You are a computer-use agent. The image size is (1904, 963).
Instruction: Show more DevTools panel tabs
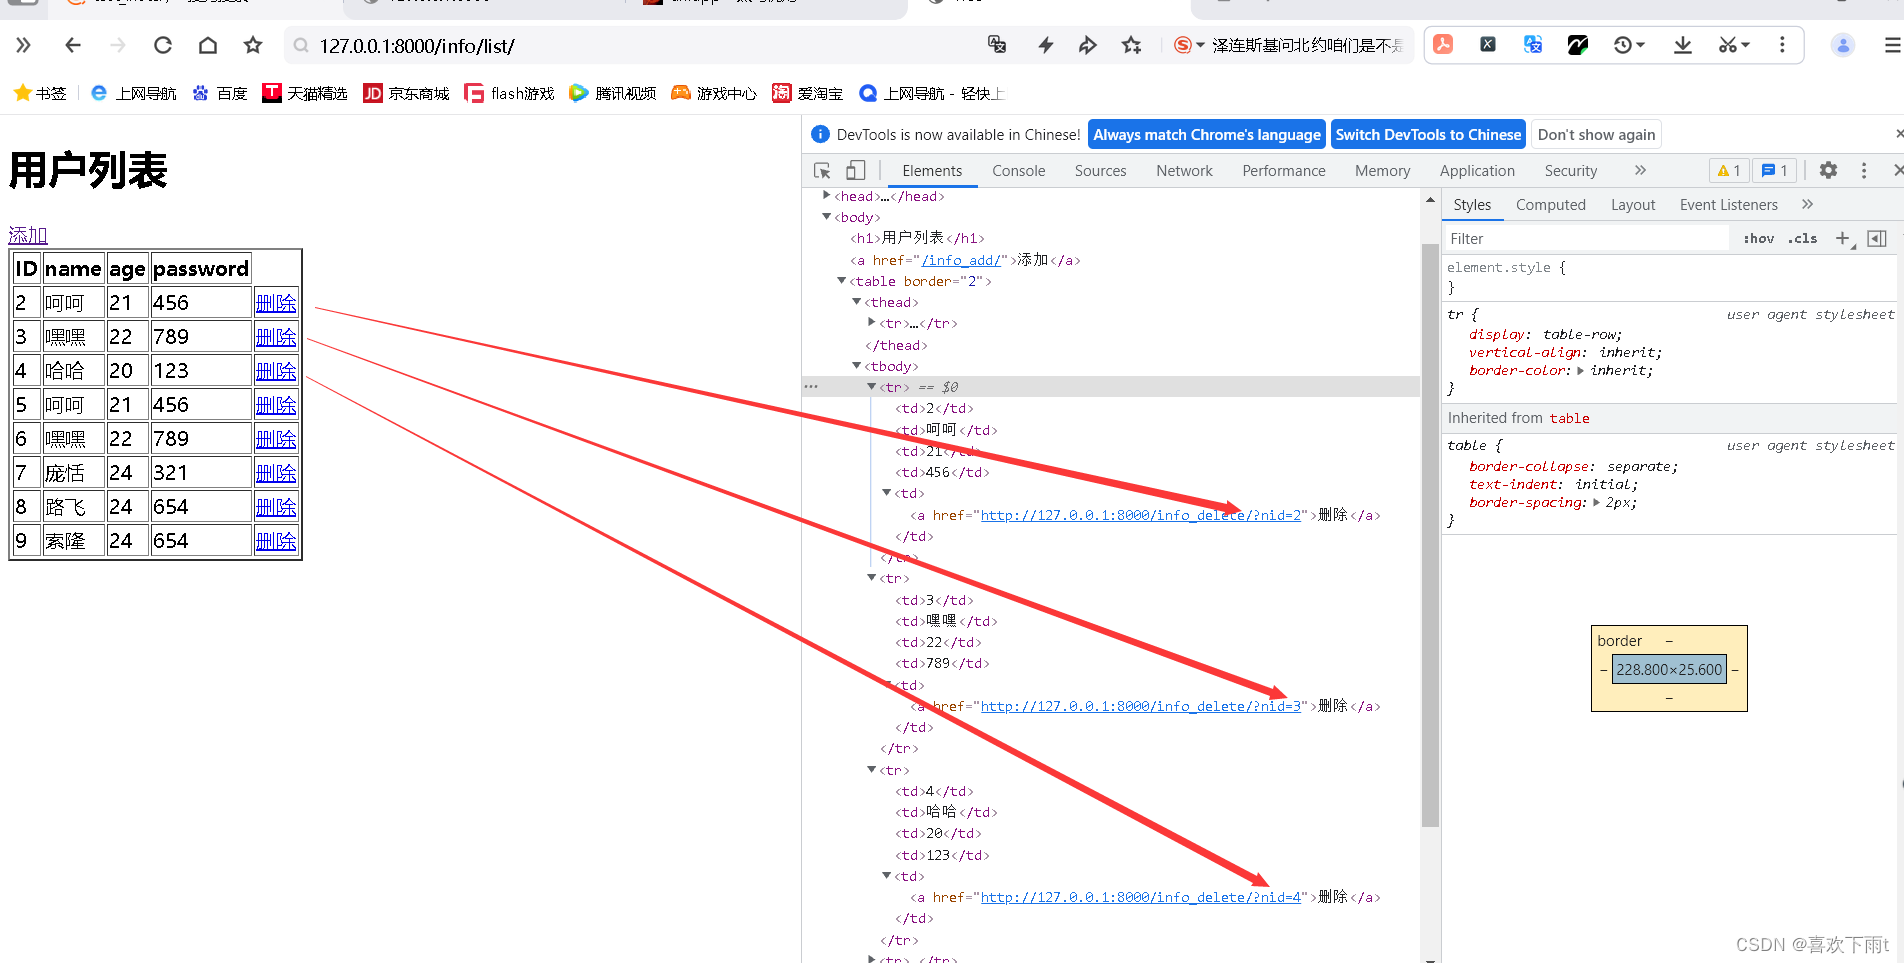point(1640,170)
